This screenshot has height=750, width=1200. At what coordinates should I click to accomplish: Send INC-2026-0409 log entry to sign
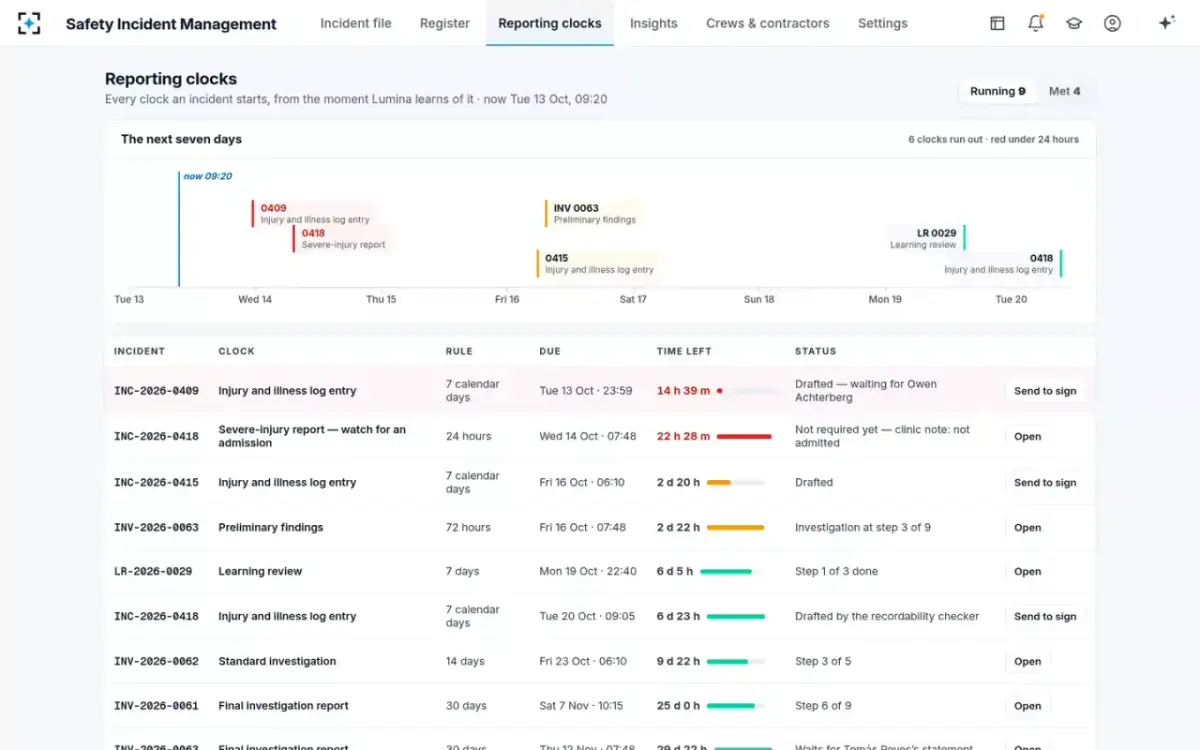tap(1045, 391)
